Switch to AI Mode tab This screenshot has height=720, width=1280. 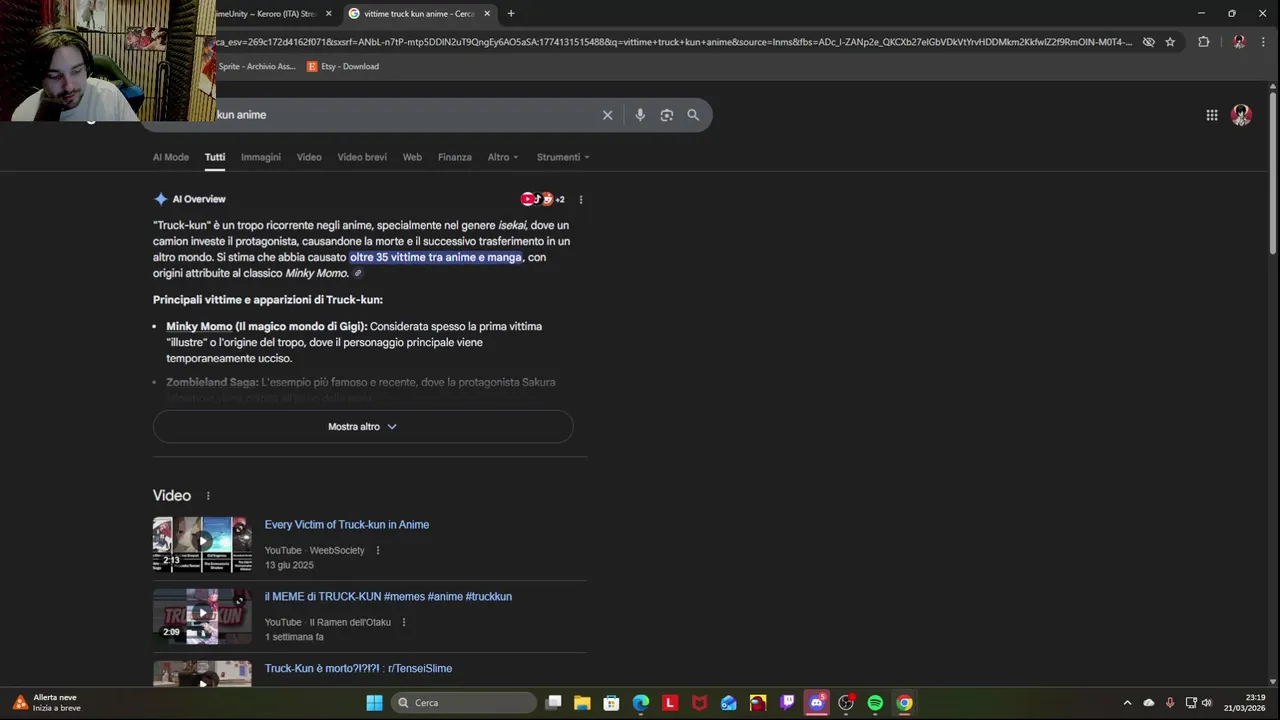click(x=171, y=157)
